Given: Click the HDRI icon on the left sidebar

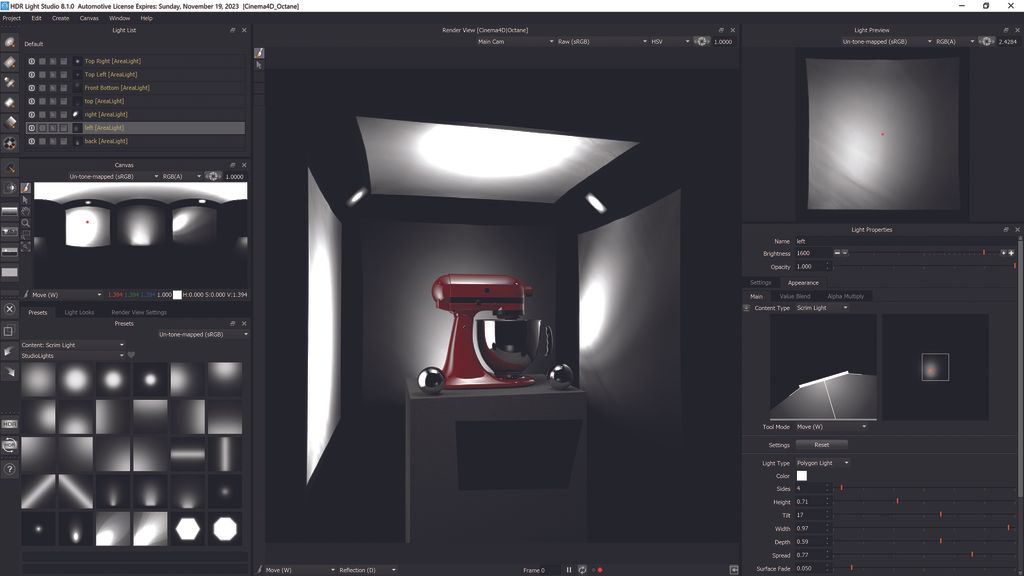Looking at the screenshot, I should 9,423.
